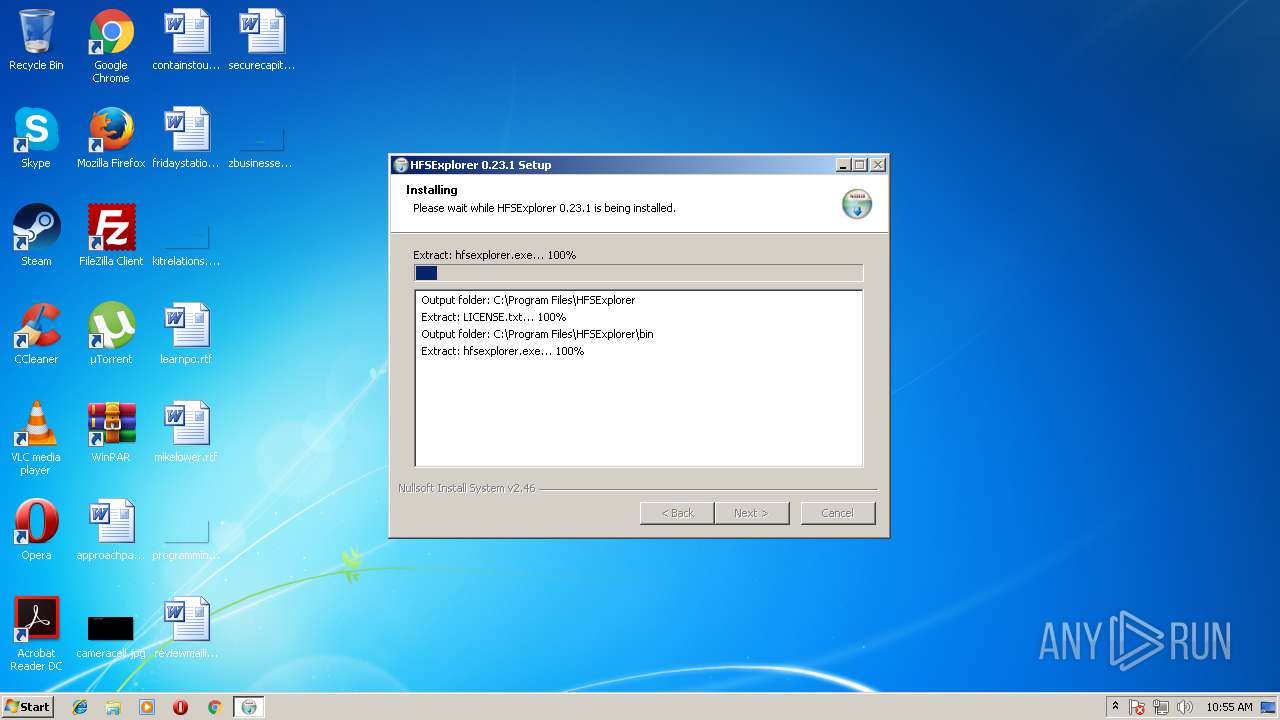The height and width of the screenshot is (720, 1280).
Task: Switch to the setup task in the taskbar
Action: click(249, 707)
